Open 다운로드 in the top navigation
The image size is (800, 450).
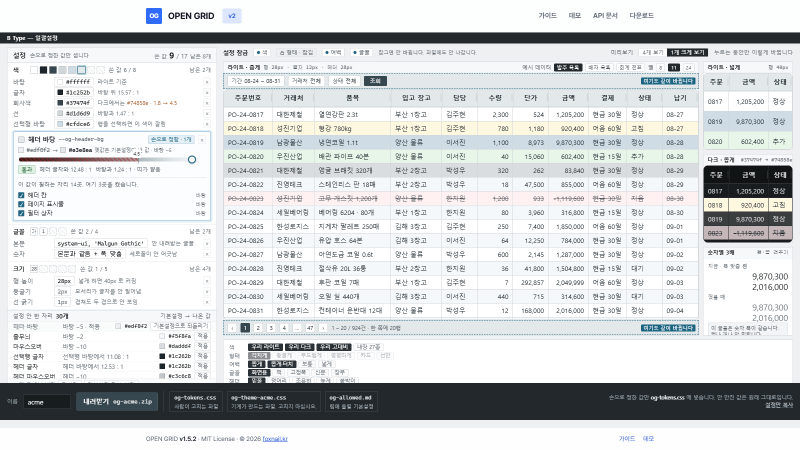tap(641, 16)
